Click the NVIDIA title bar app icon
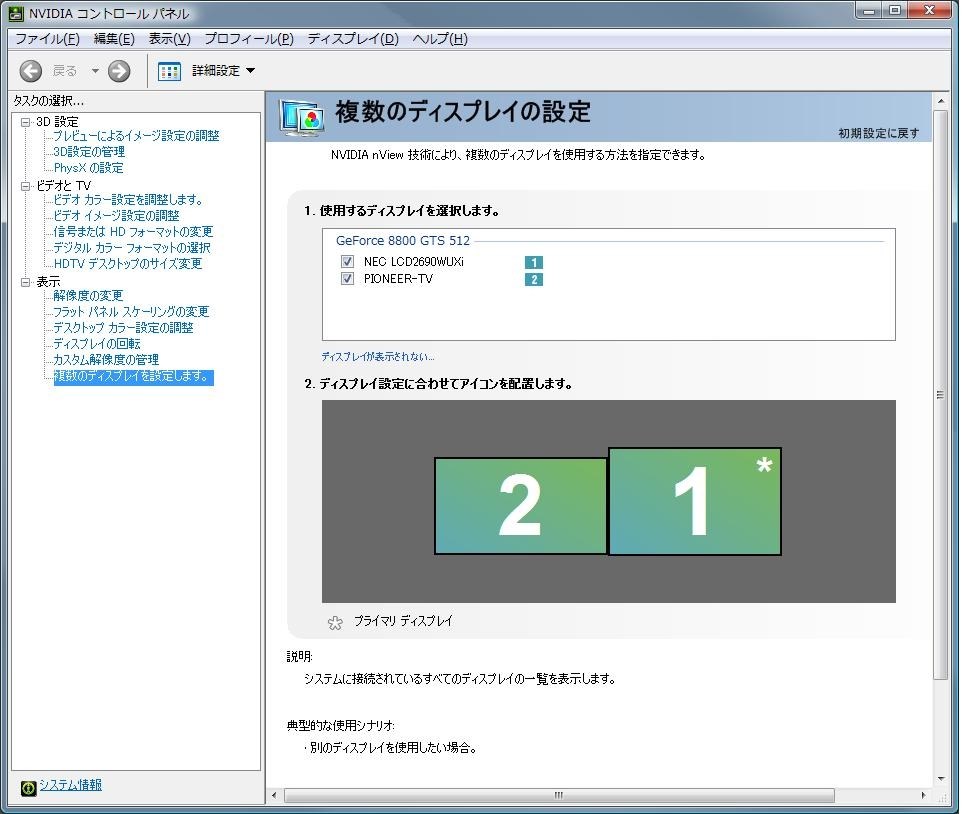 click(16, 13)
